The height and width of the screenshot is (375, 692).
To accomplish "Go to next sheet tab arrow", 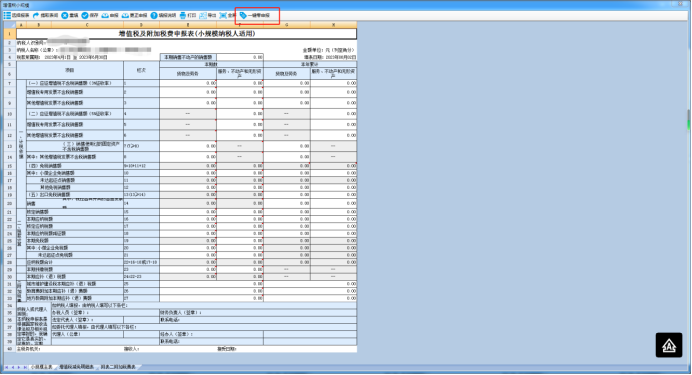I will (x=19, y=367).
